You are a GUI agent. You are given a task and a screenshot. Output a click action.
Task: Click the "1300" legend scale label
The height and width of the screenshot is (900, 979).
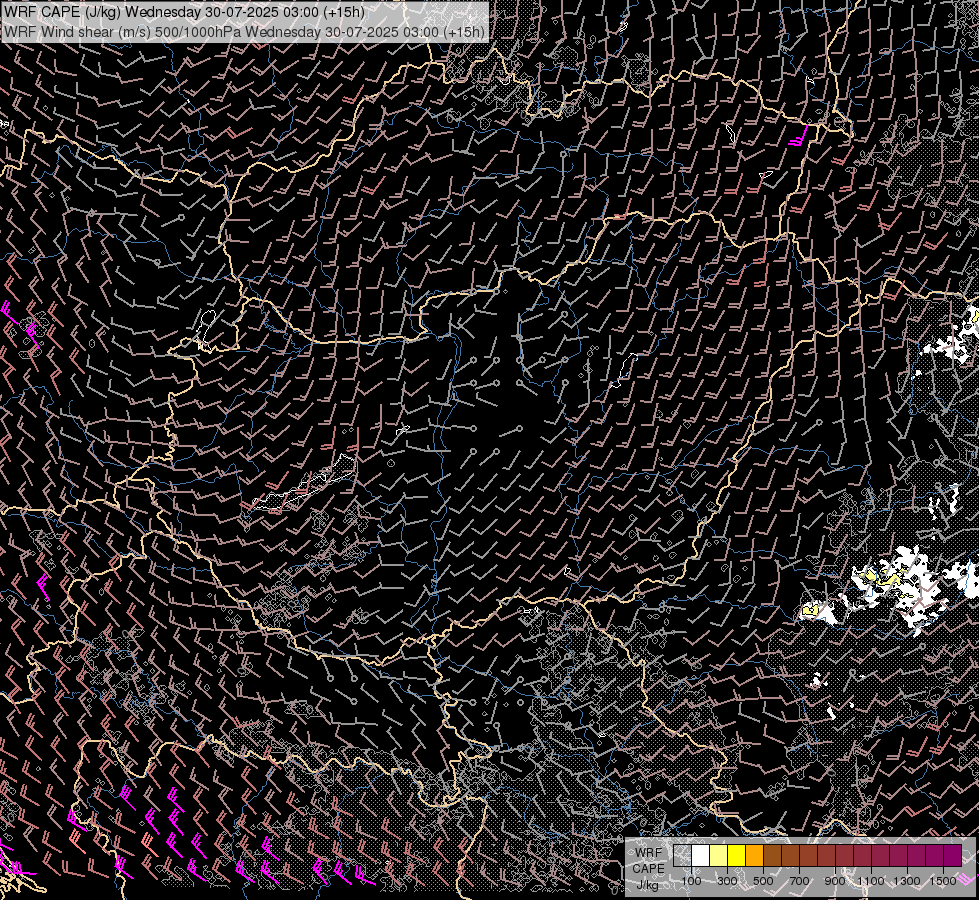pos(907,881)
